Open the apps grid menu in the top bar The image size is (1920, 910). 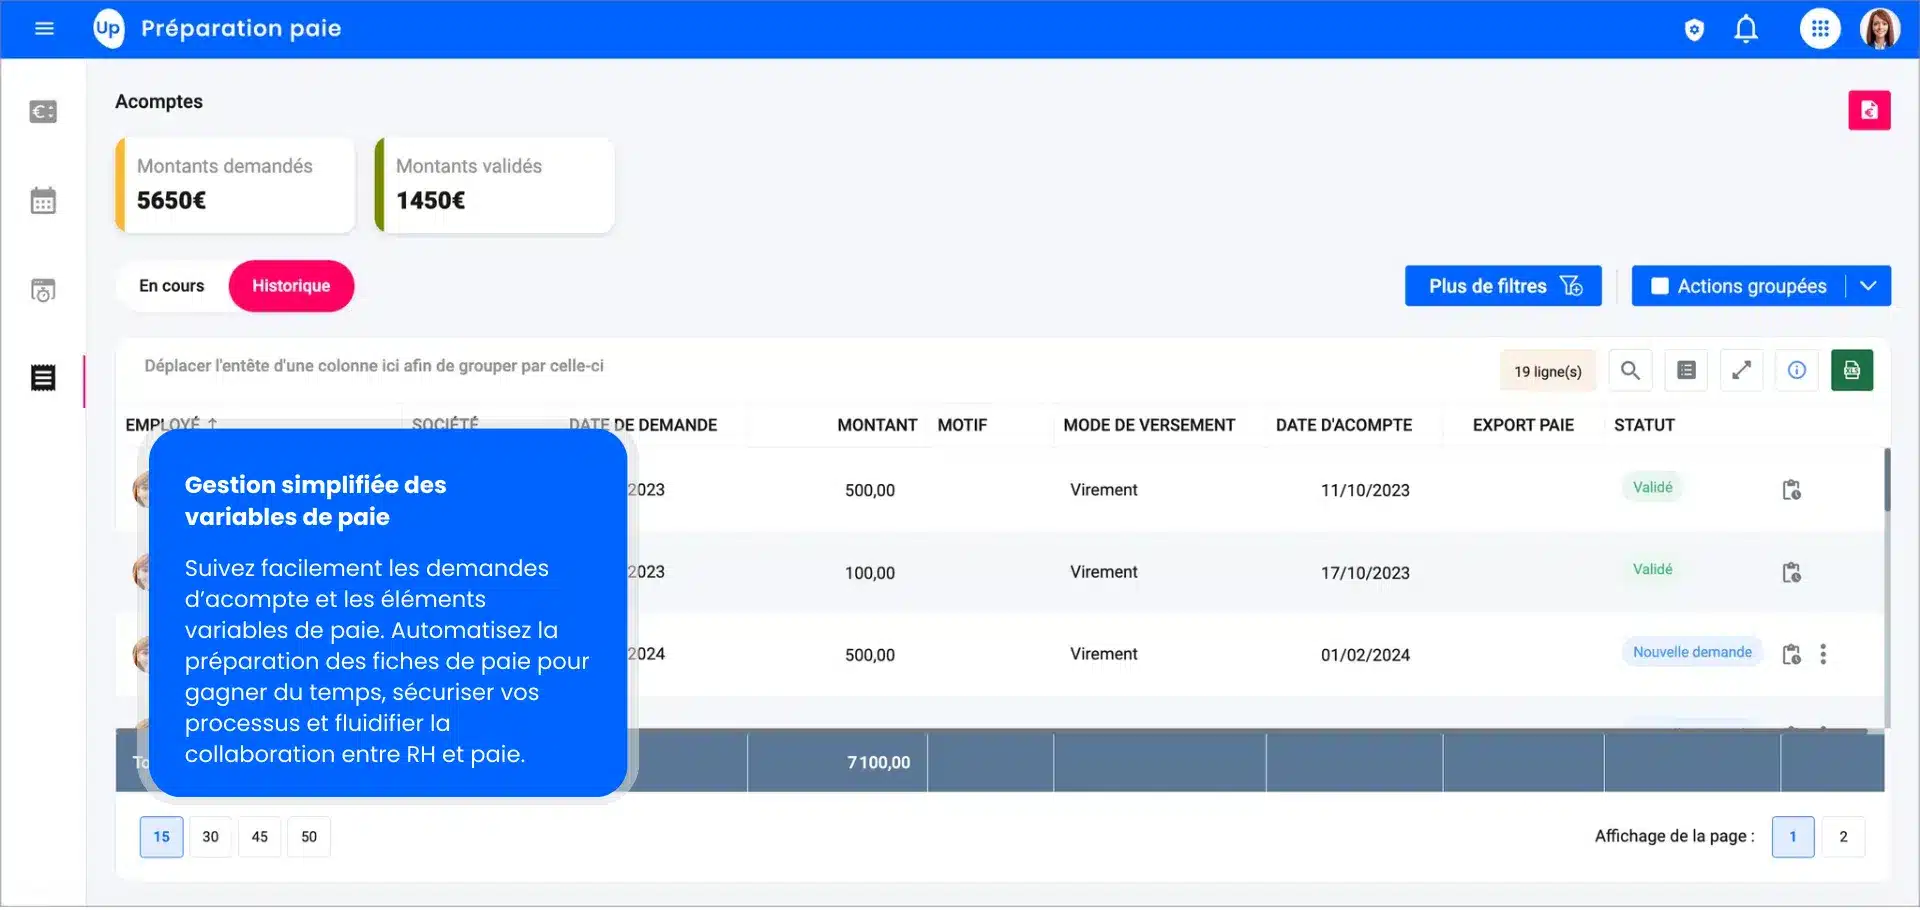(1819, 28)
